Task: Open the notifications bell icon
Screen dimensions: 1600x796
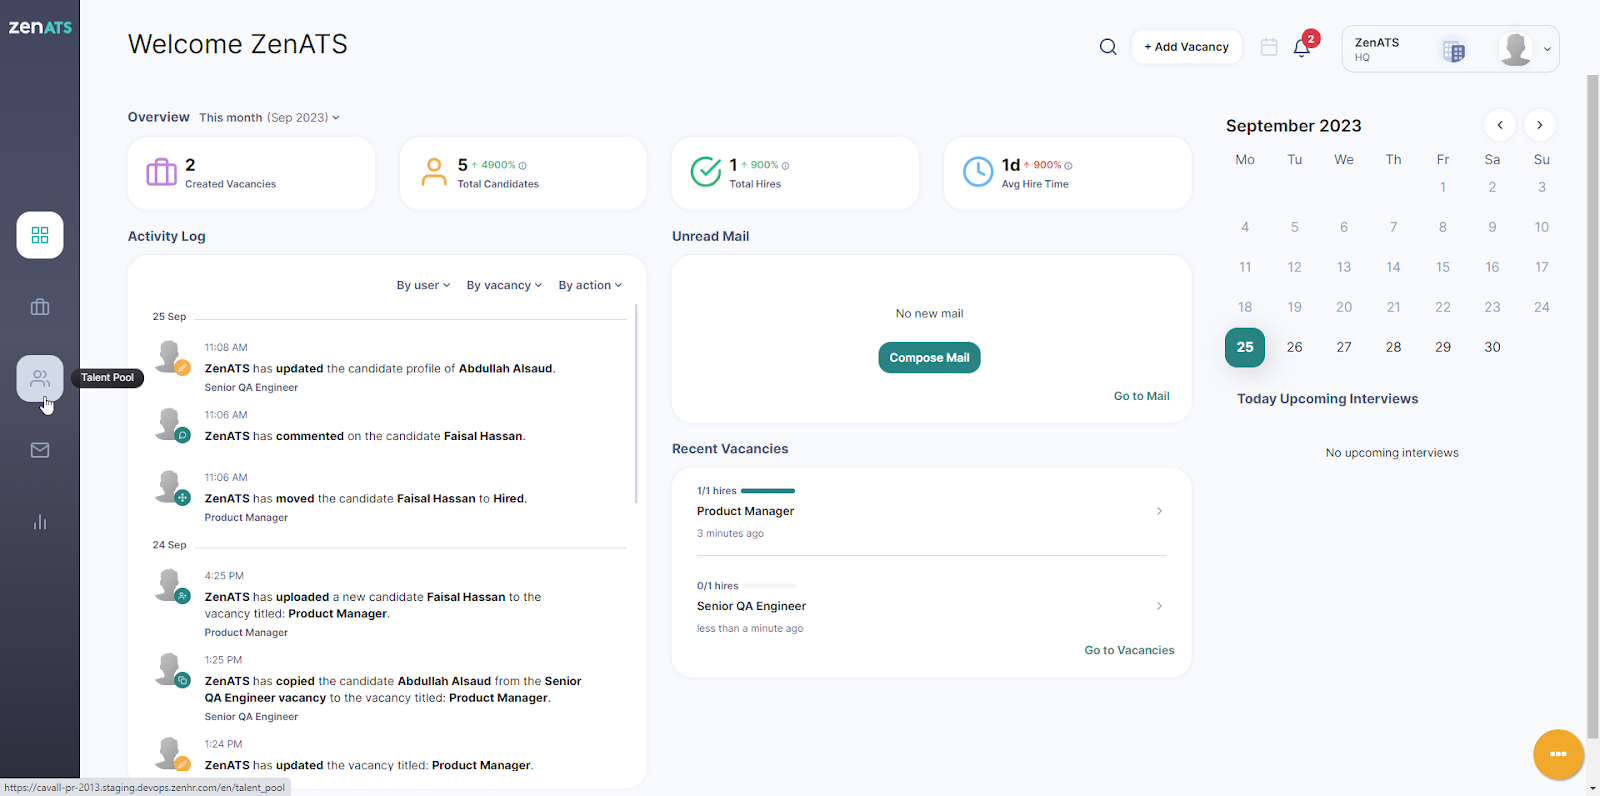Action: [1301, 48]
